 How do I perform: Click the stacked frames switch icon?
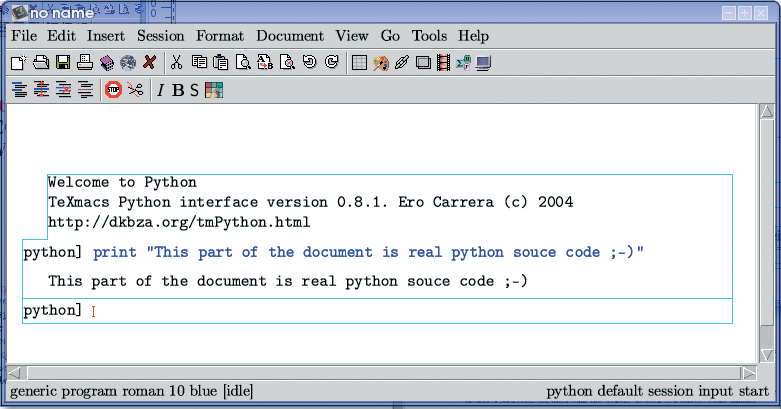(423, 63)
